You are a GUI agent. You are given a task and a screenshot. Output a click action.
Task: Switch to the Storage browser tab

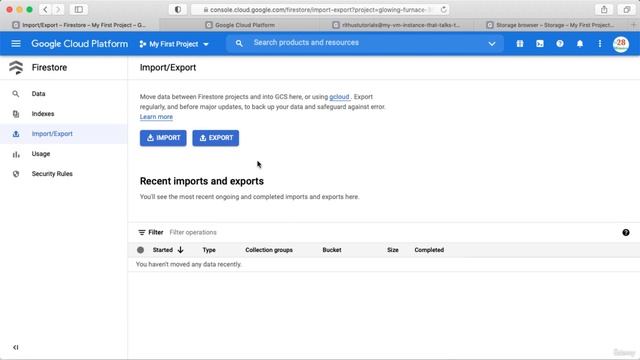point(550,25)
